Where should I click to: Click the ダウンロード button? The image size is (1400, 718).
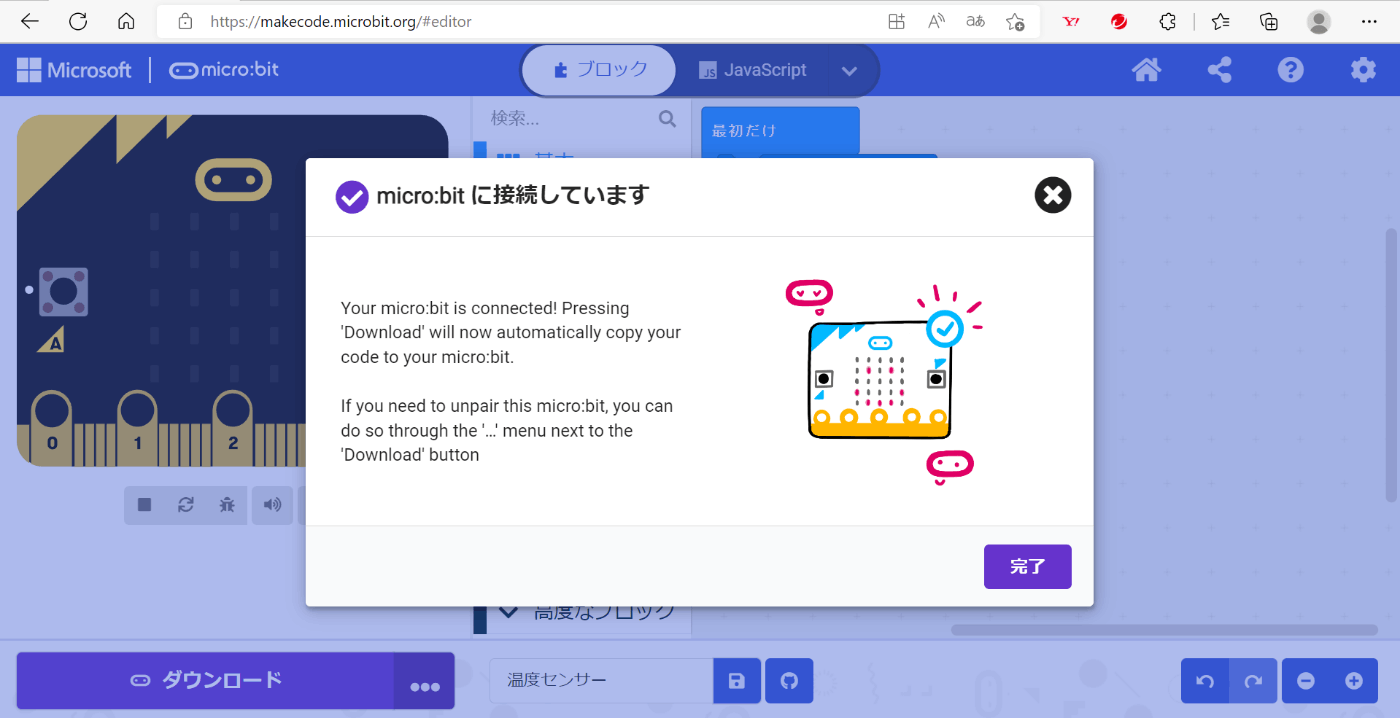point(206,681)
